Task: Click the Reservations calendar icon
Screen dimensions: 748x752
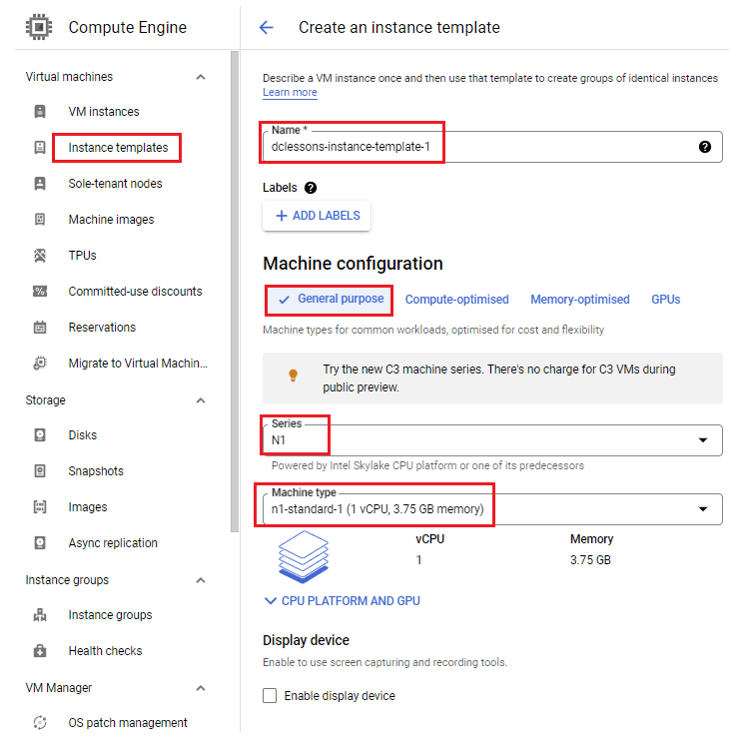Action: pos(40,328)
